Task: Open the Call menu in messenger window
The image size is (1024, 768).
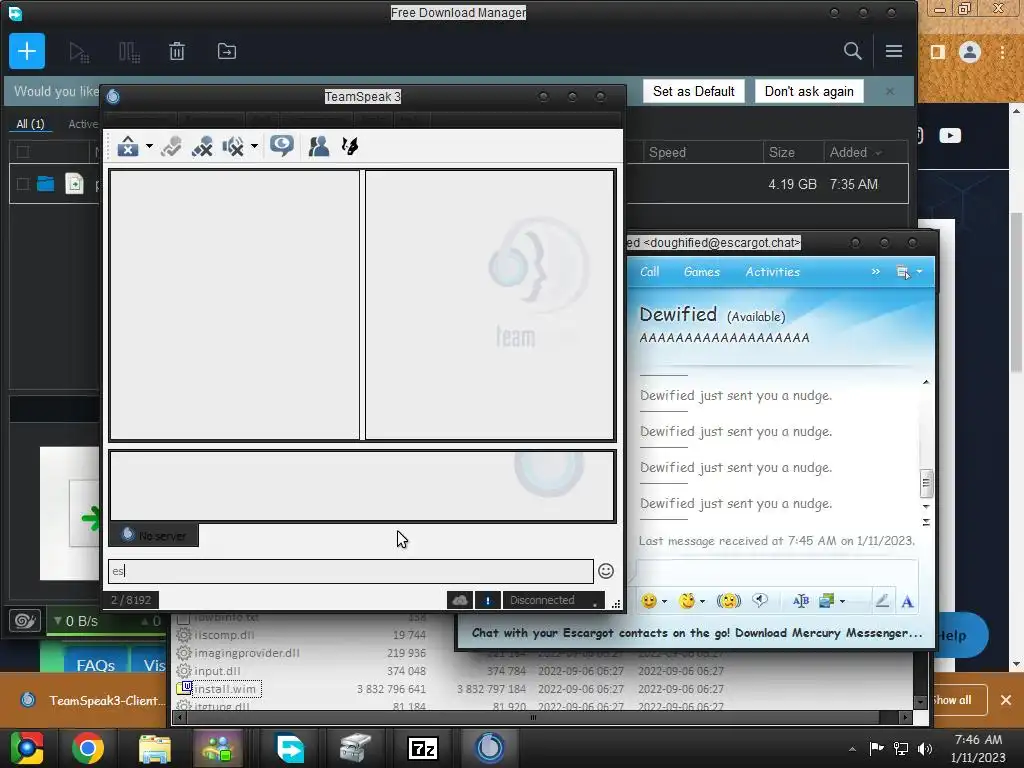Action: pyautogui.click(x=649, y=272)
